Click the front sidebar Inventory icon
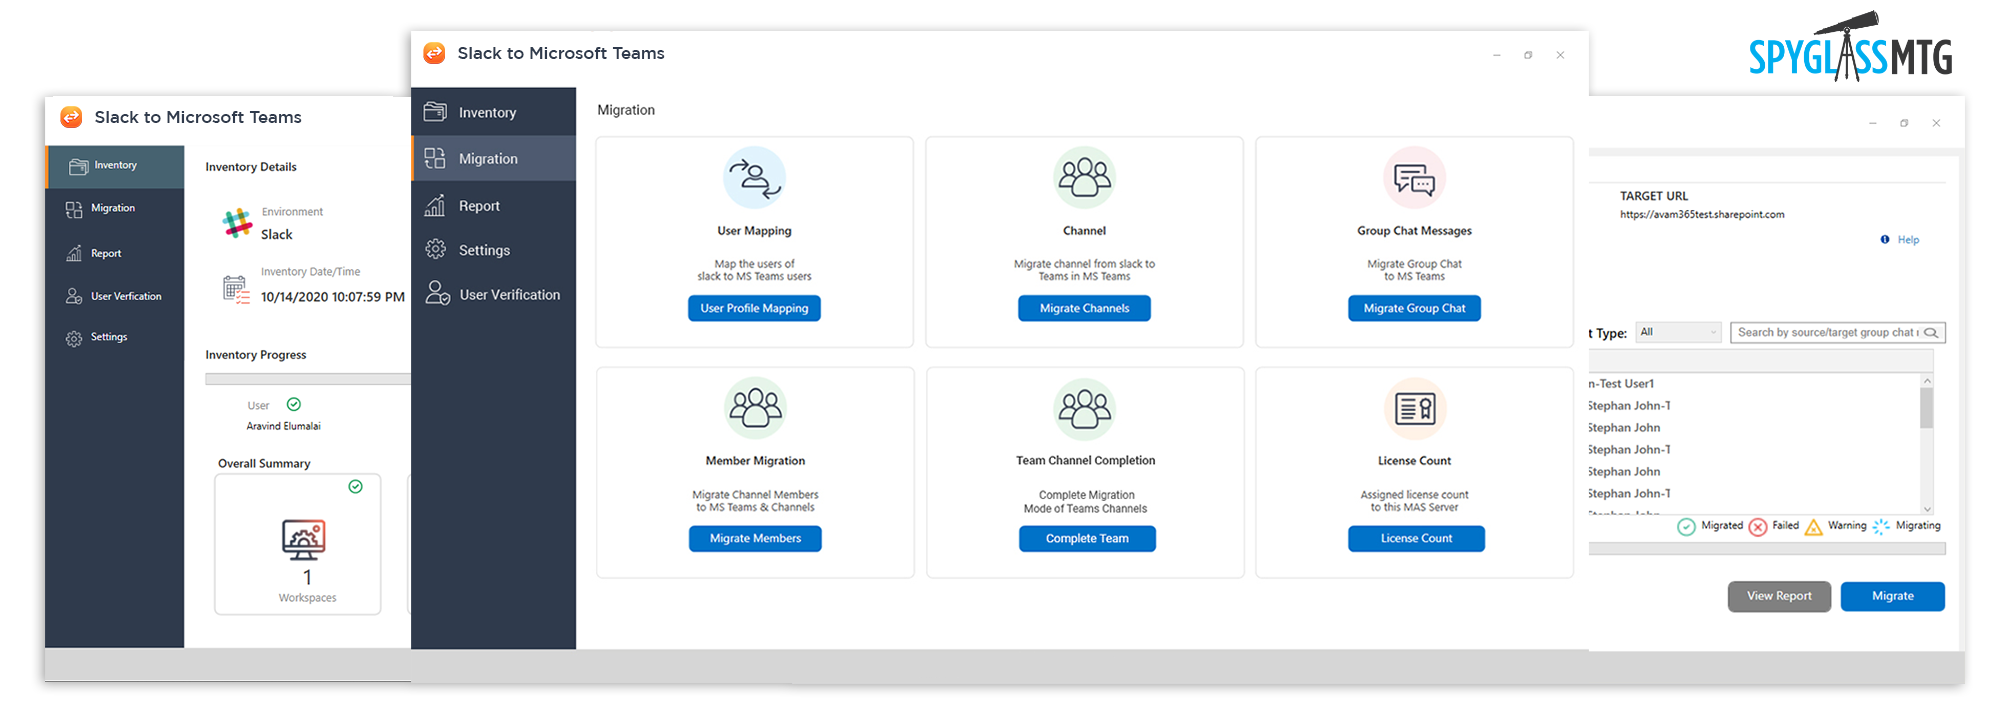This screenshot has width=2000, height=719. click(x=435, y=111)
